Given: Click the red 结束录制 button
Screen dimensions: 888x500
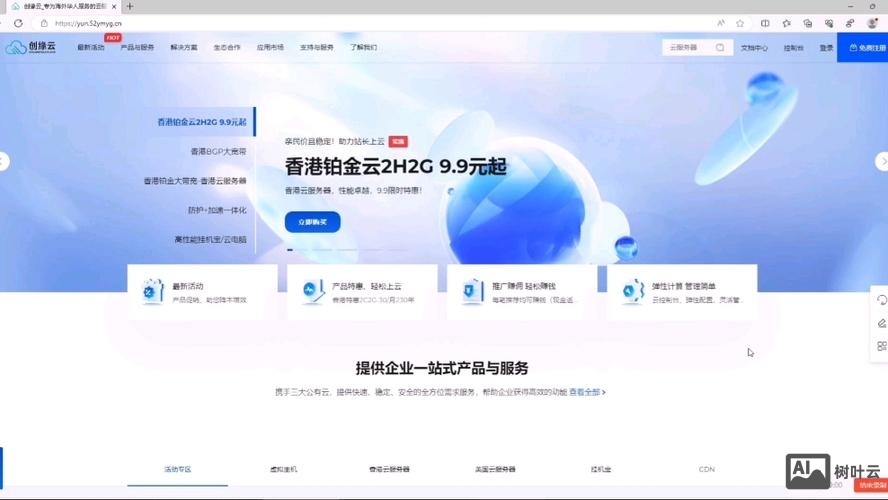Looking at the screenshot, I should [871, 485].
